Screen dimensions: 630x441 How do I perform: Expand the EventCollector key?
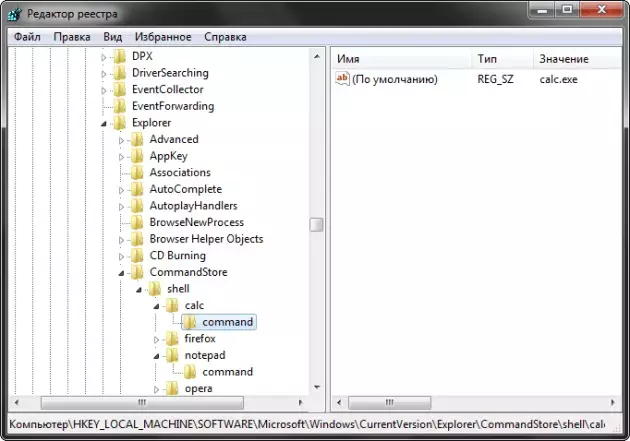click(104, 90)
